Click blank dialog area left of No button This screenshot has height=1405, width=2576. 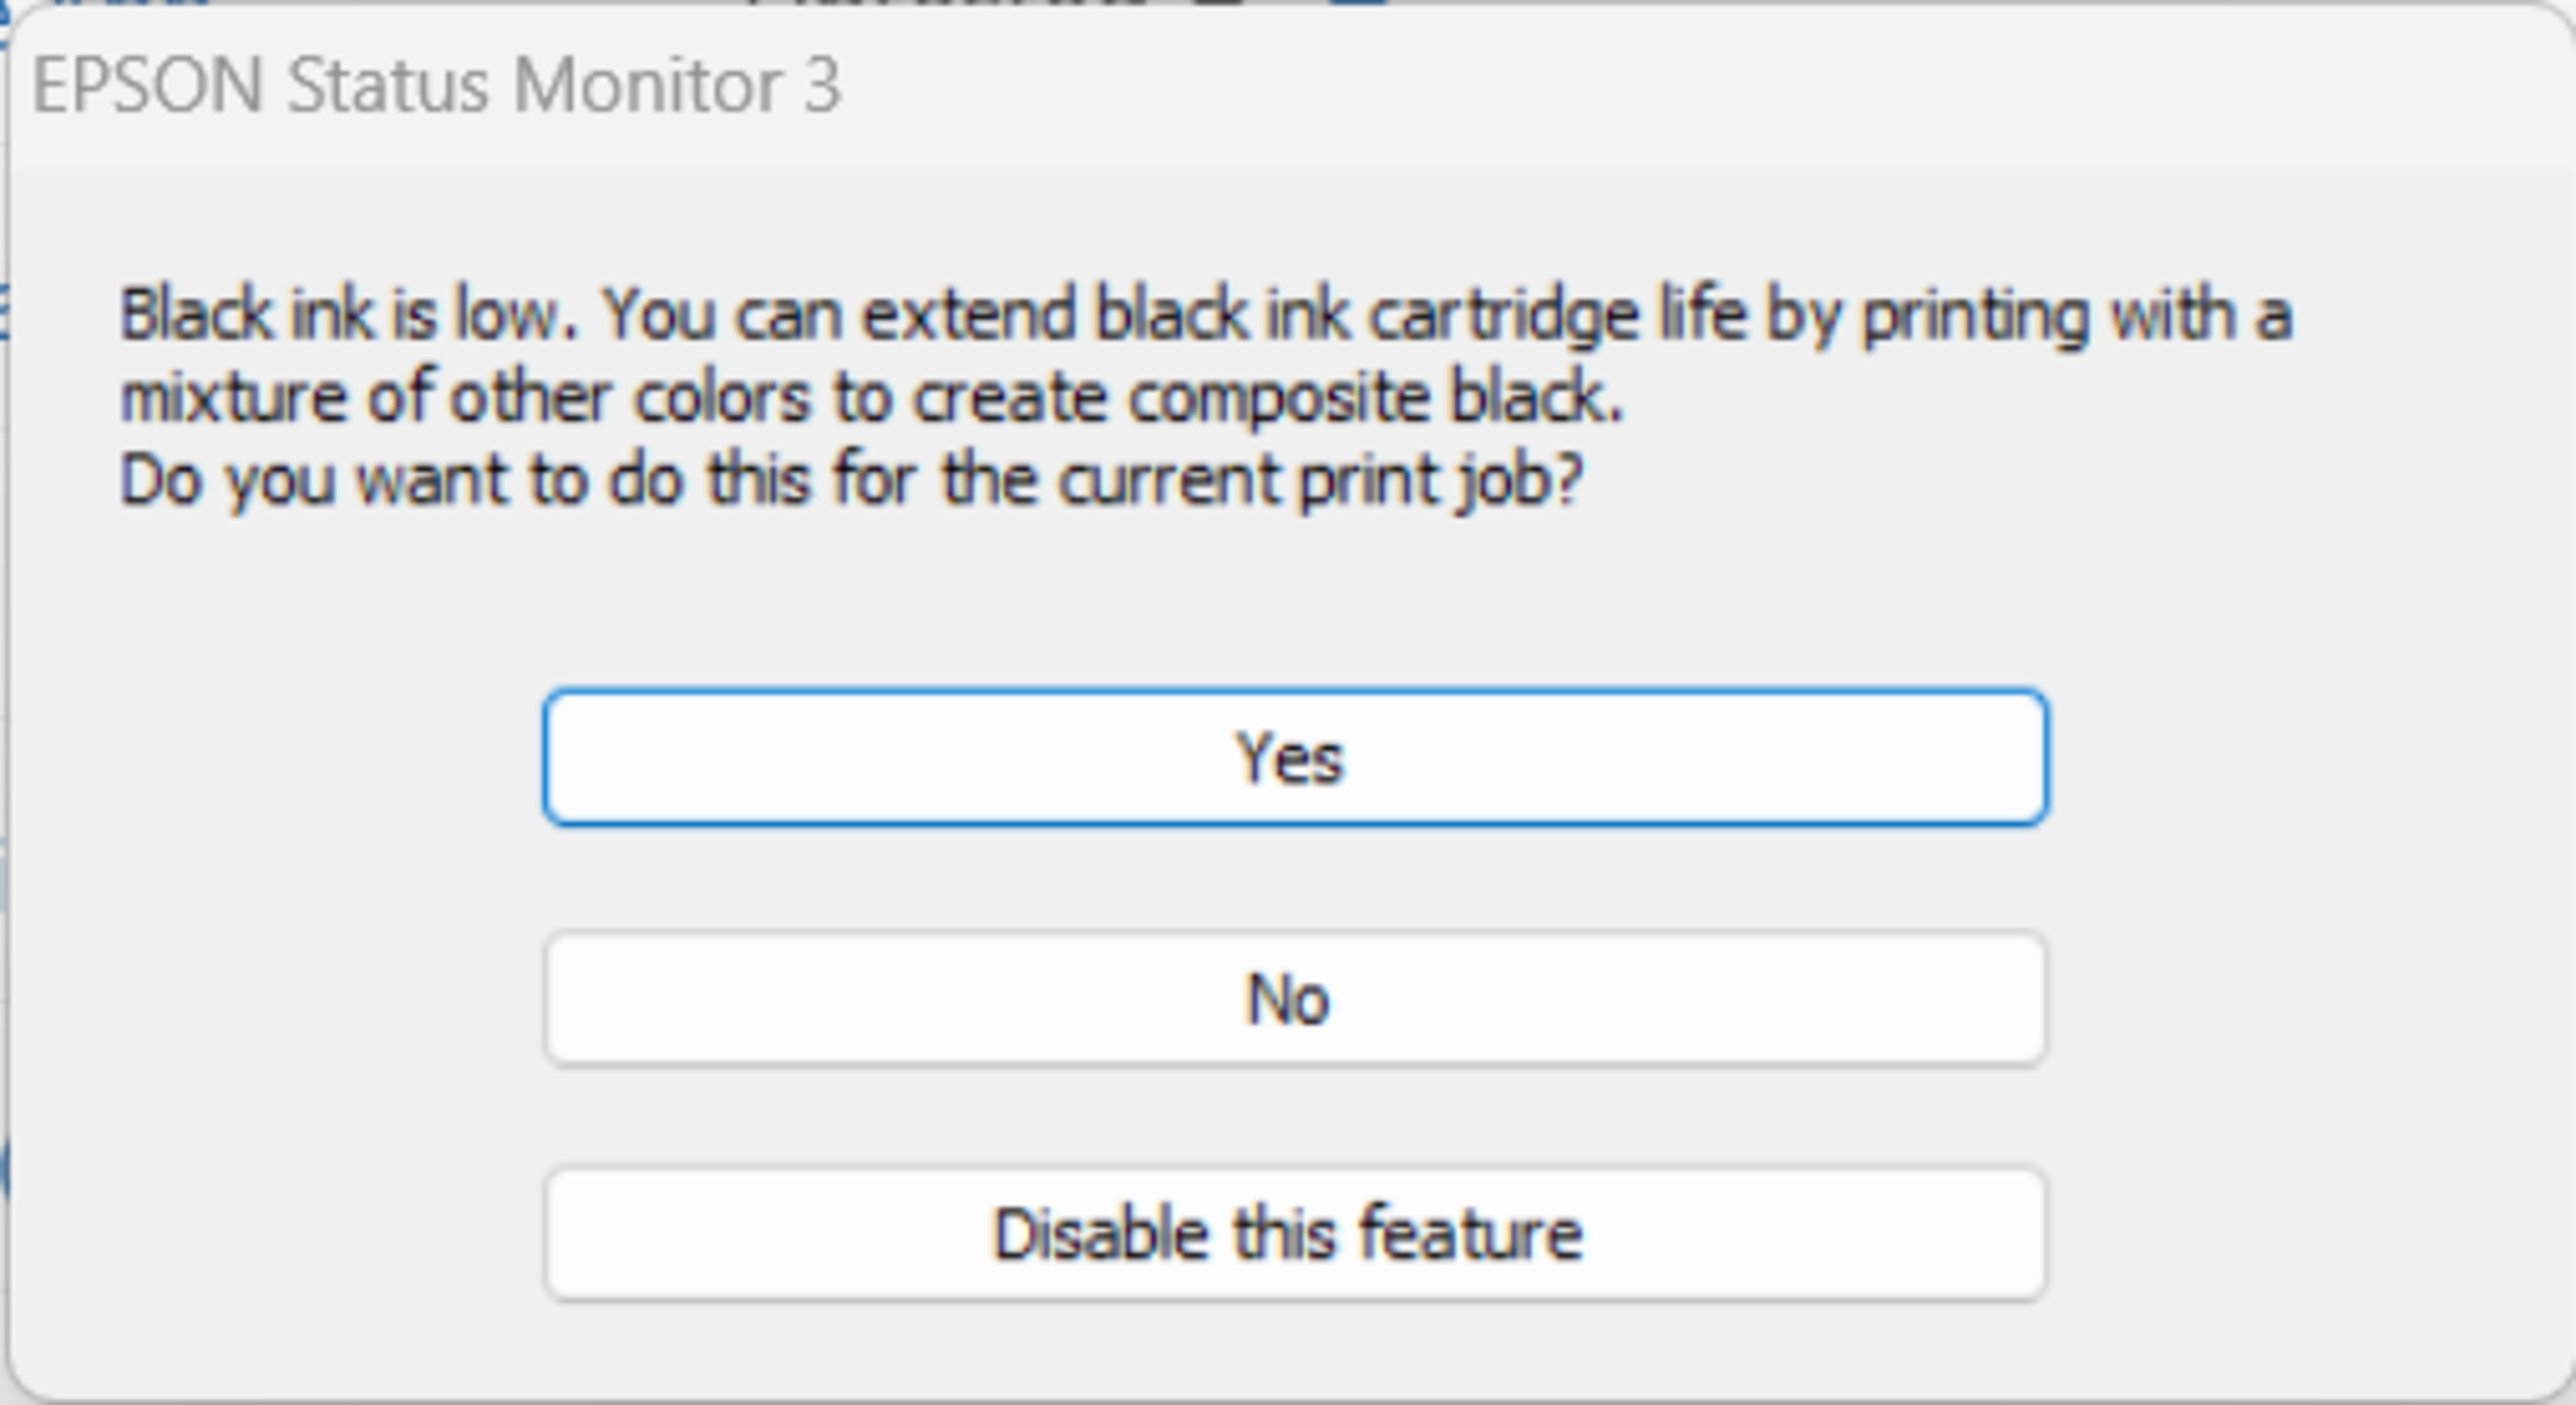[x=280, y=999]
